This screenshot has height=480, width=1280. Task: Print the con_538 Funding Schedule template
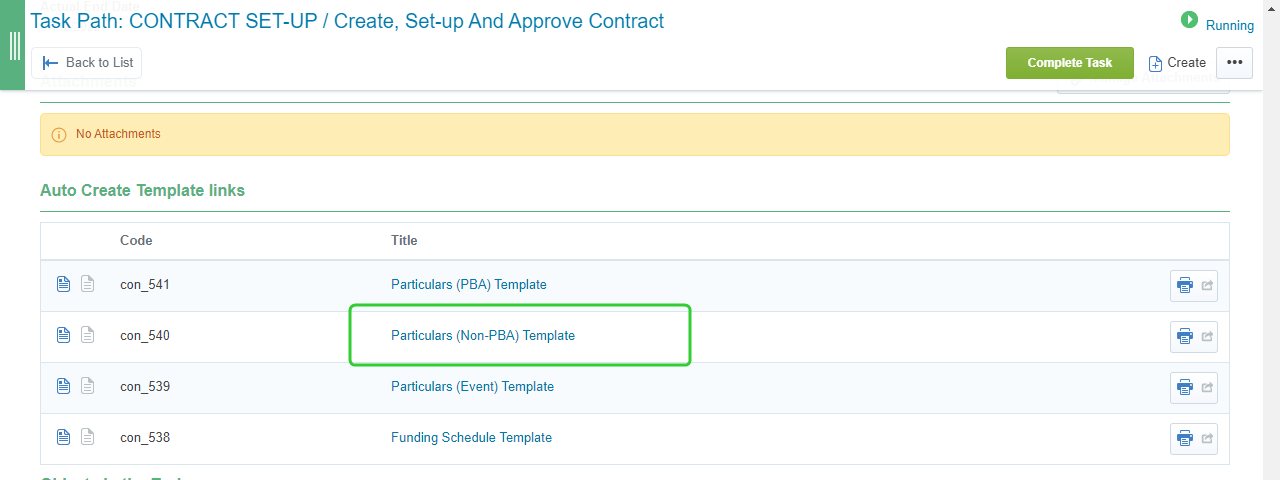click(x=1185, y=438)
